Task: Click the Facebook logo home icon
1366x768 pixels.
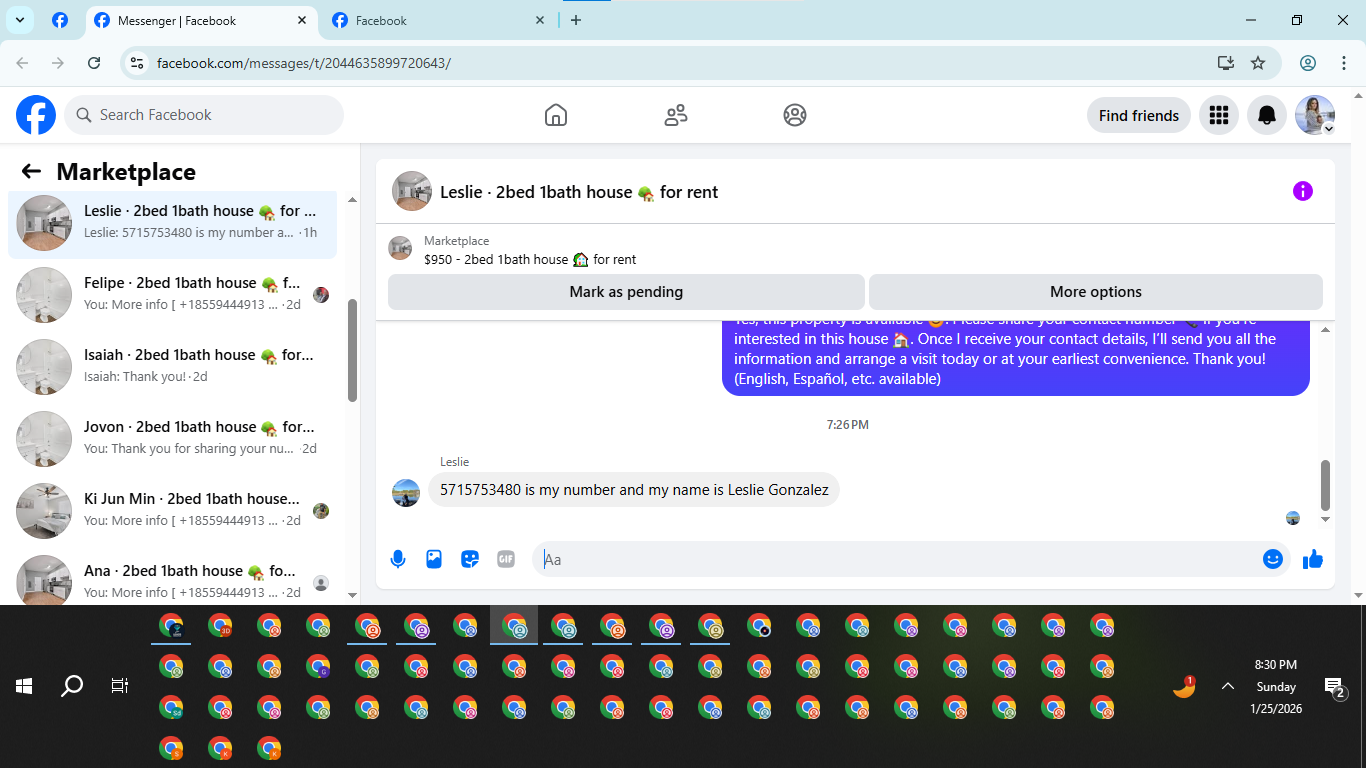Action: 36,115
